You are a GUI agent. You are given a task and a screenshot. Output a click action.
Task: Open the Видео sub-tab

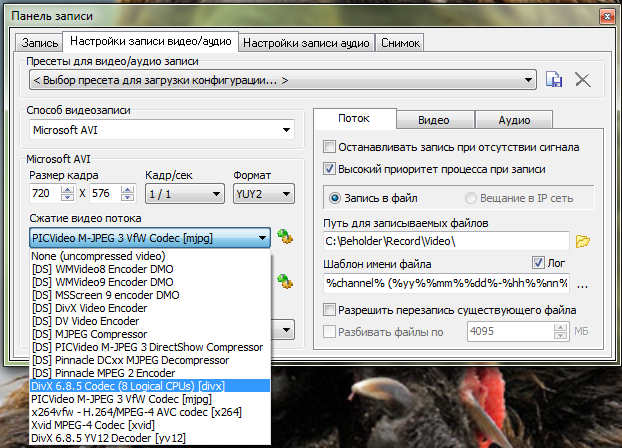point(433,119)
